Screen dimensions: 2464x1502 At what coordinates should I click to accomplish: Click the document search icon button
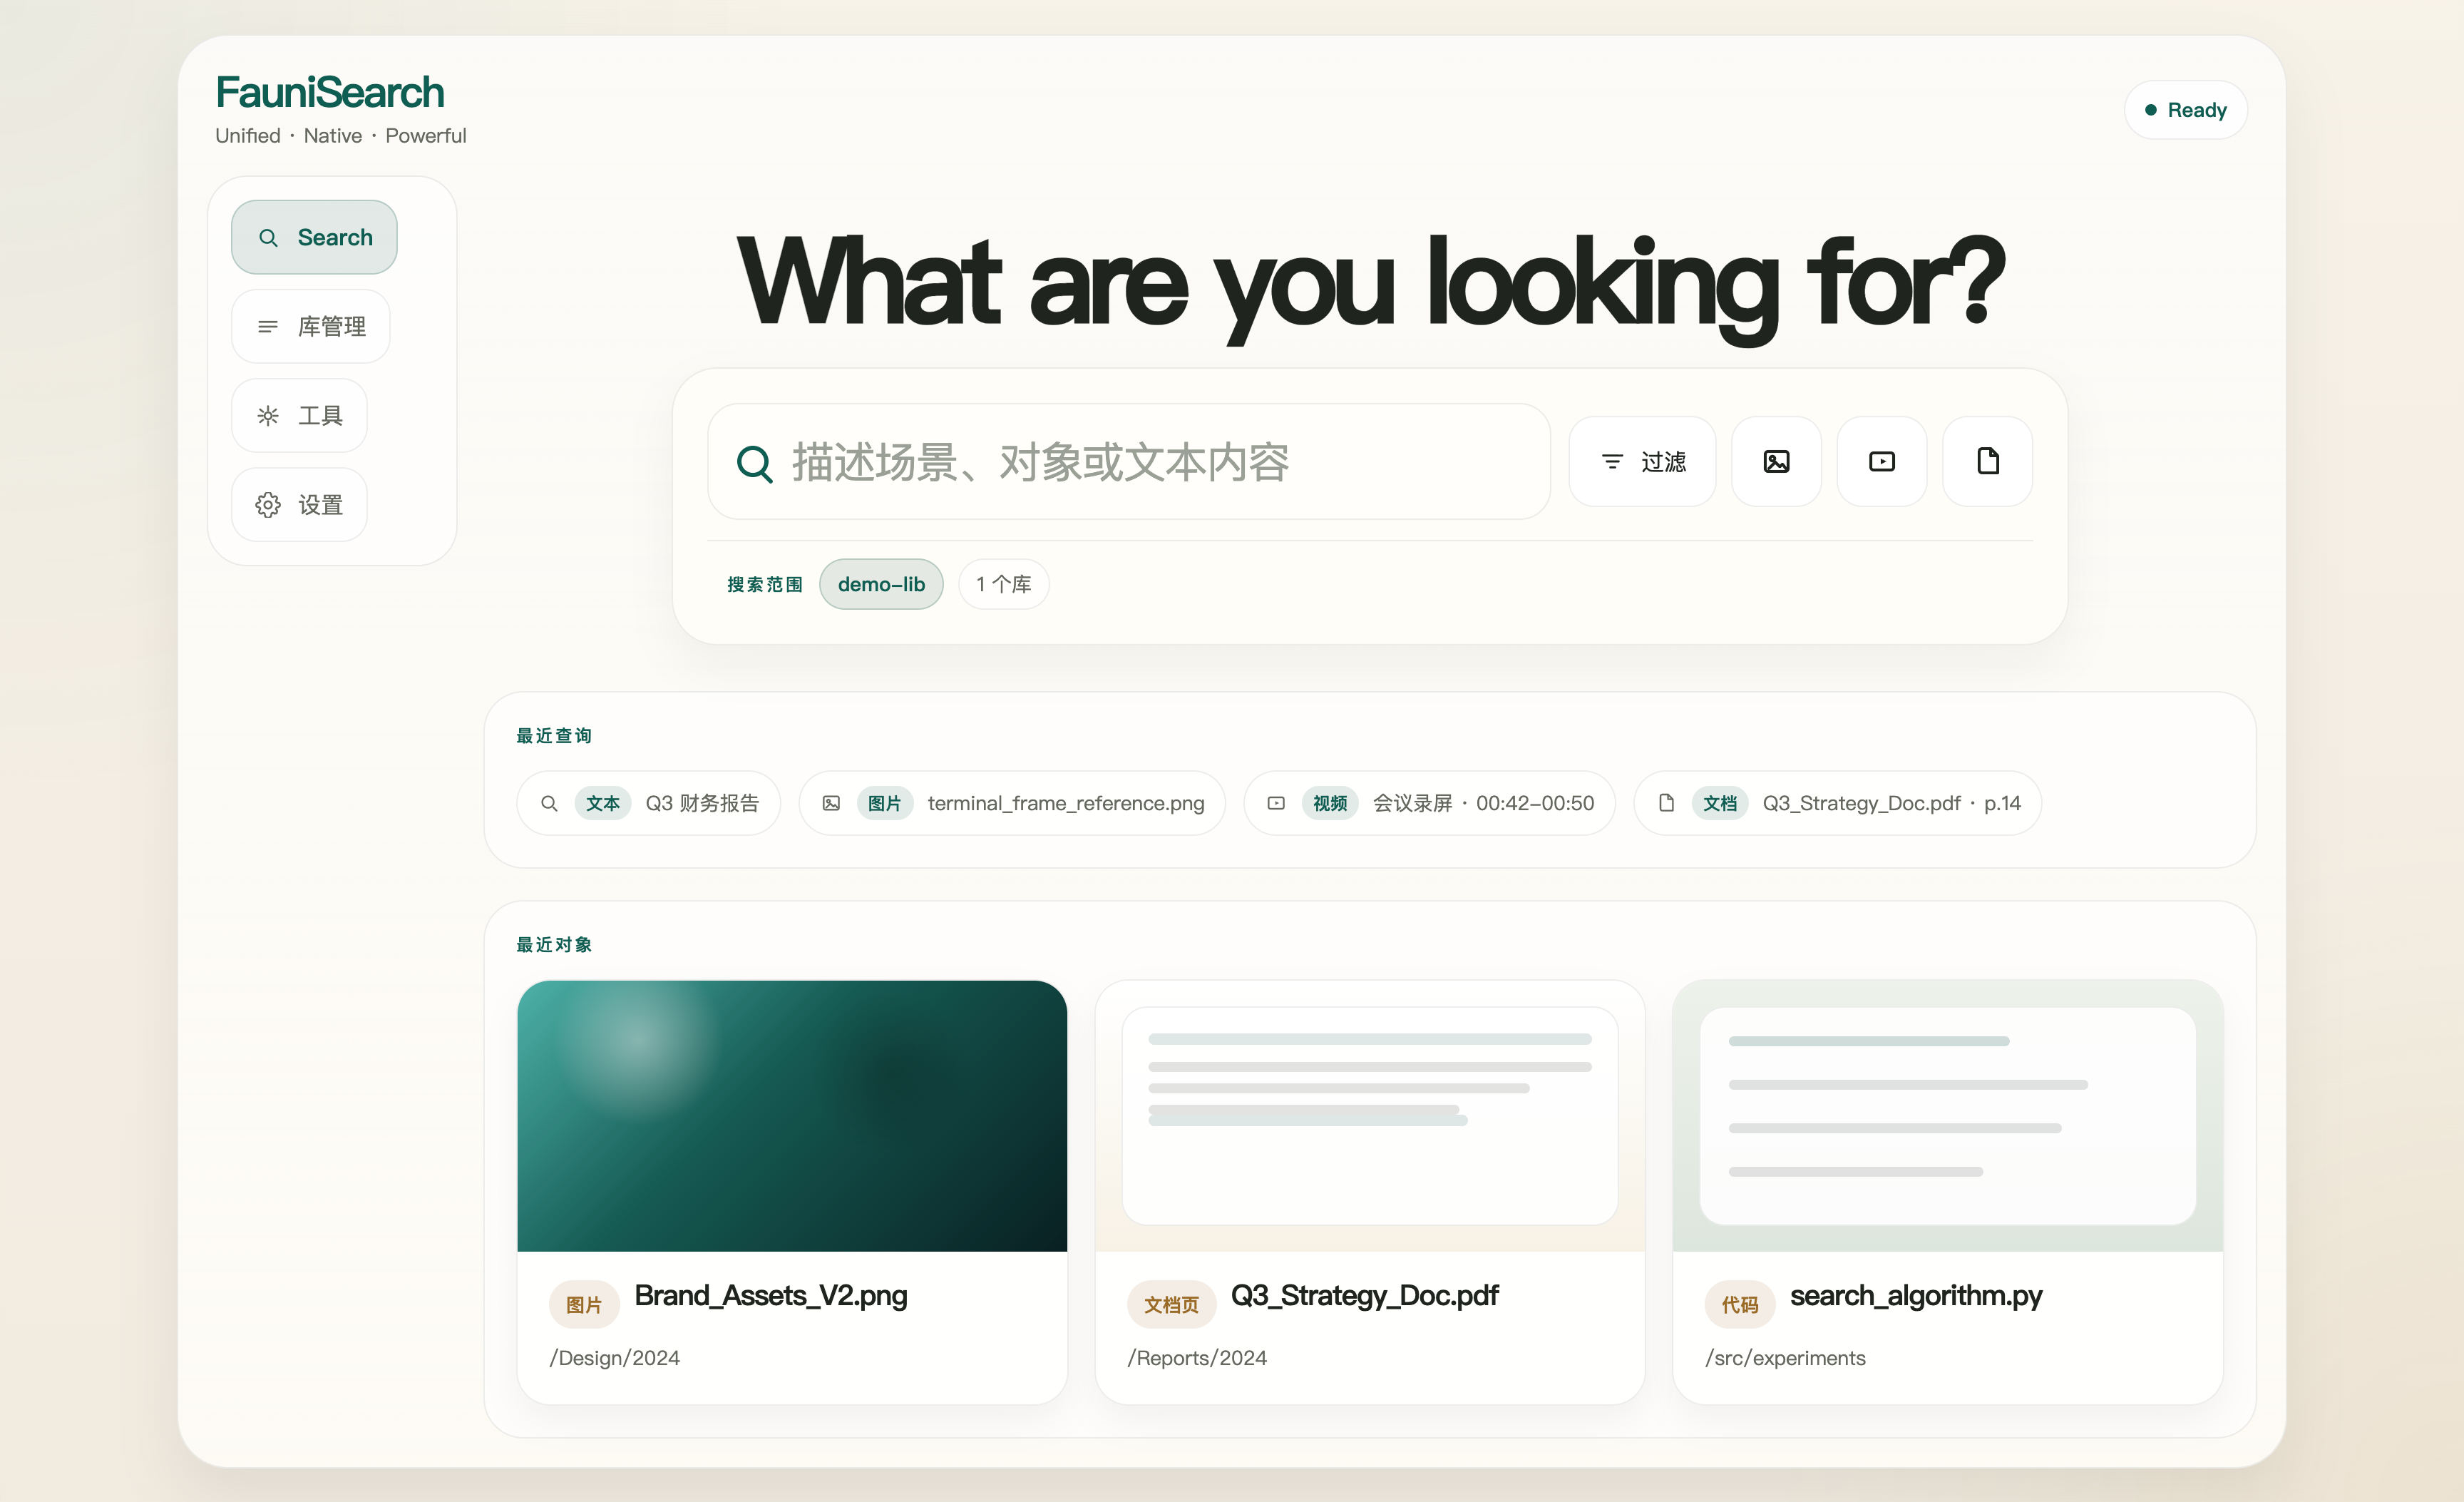tap(1988, 462)
